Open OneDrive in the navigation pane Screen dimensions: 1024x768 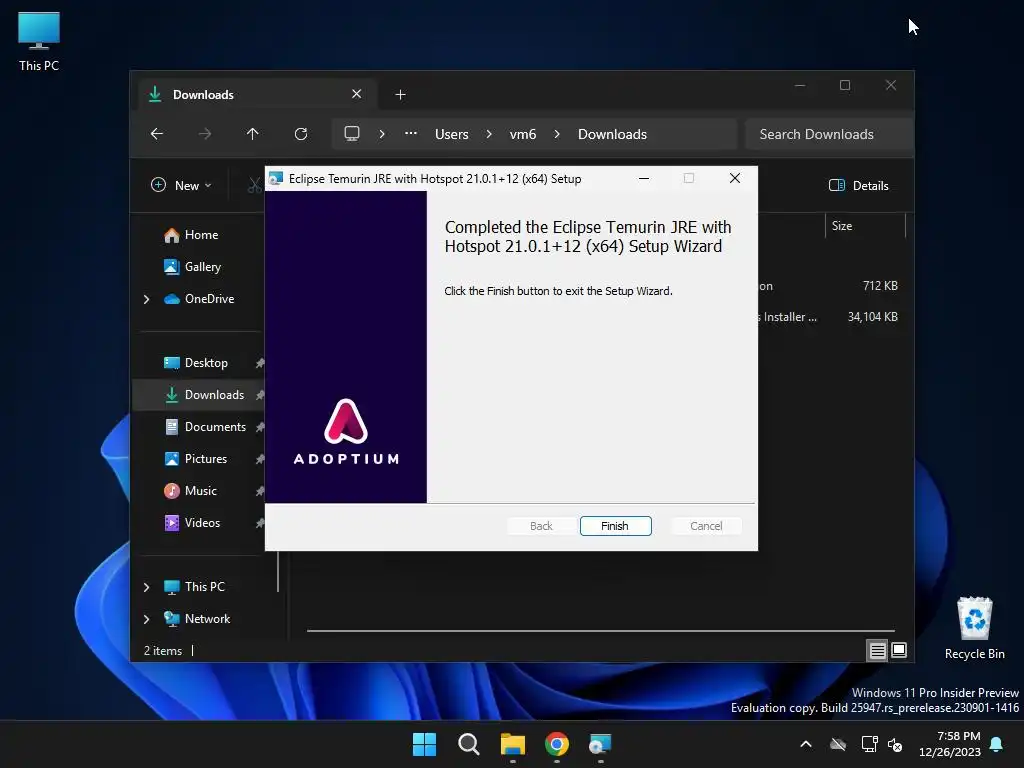pos(209,298)
